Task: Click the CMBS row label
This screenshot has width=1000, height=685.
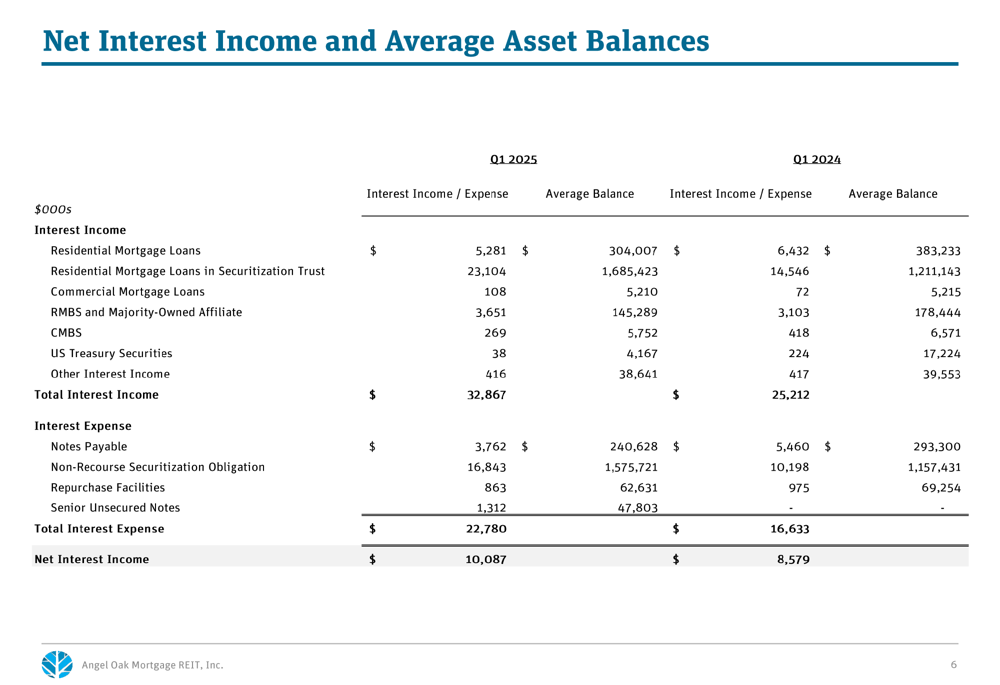Action: [66, 333]
